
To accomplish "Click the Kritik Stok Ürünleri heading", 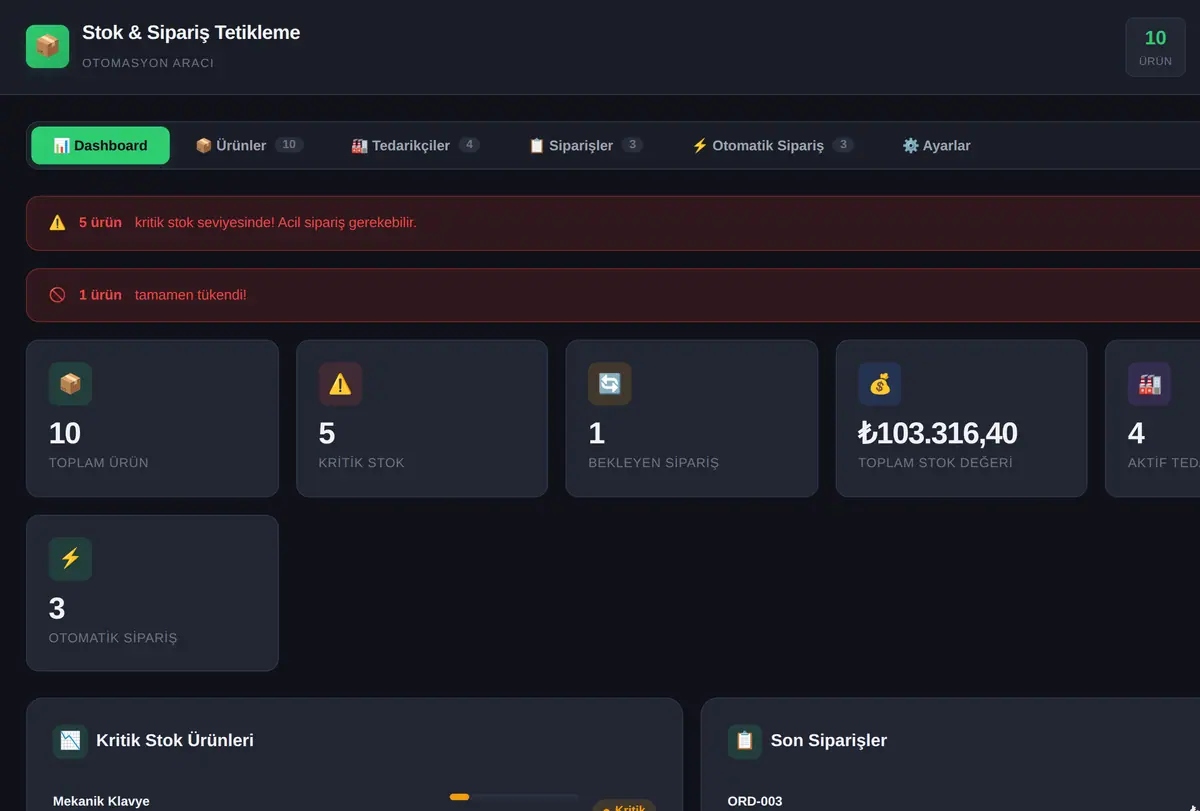I will point(175,741).
